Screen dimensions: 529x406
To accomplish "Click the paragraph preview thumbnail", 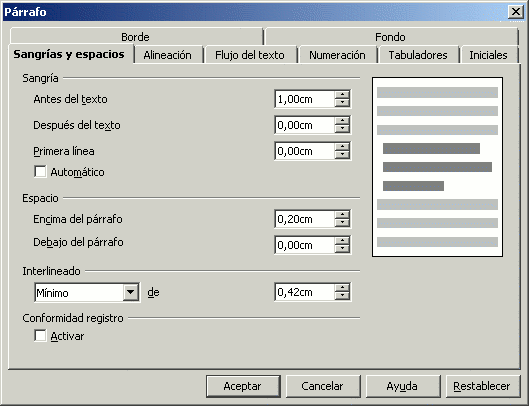I will pyautogui.click(x=438, y=167).
